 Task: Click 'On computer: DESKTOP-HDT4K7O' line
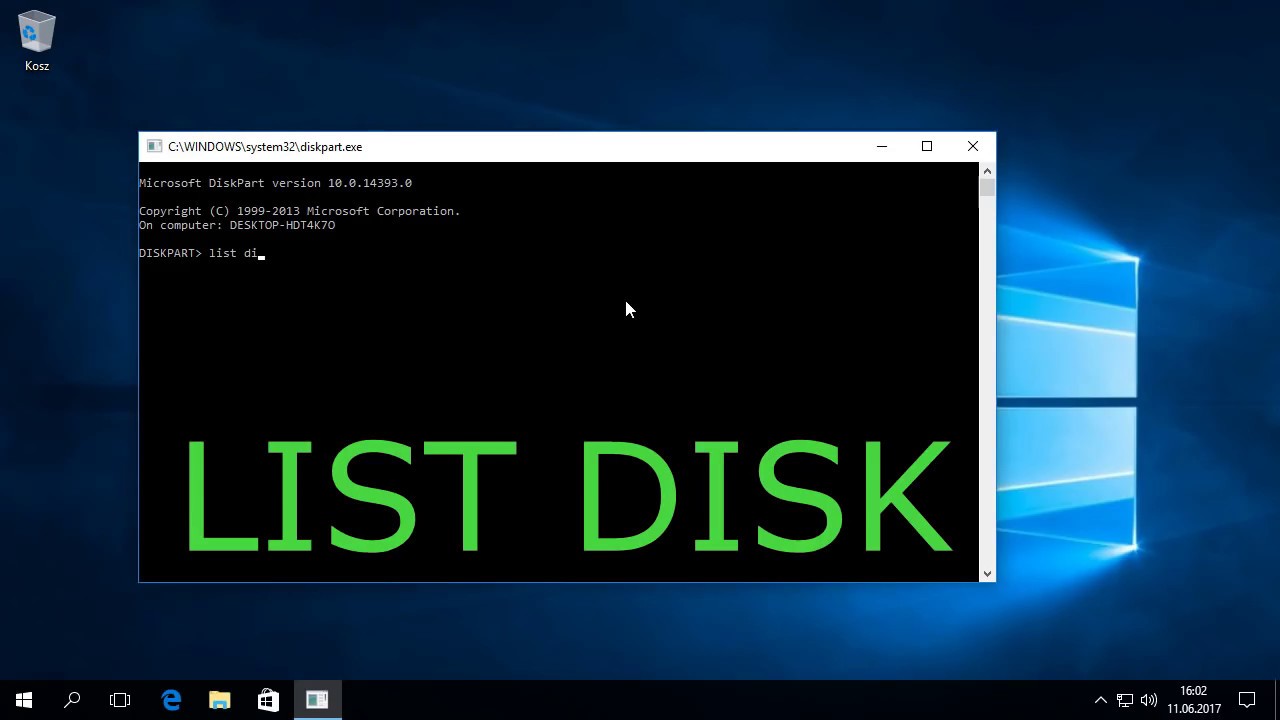coord(237,225)
